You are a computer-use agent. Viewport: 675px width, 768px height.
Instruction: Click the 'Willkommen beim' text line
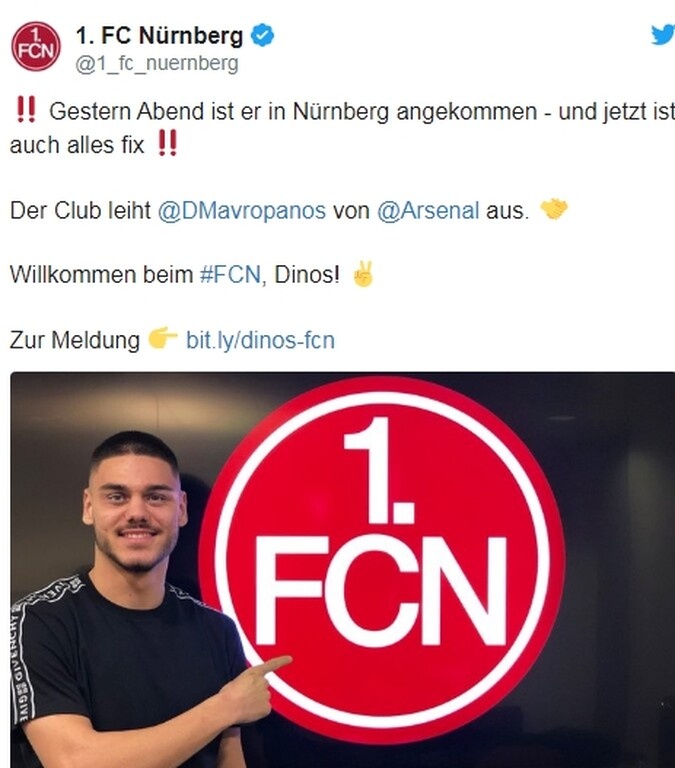click(101, 274)
